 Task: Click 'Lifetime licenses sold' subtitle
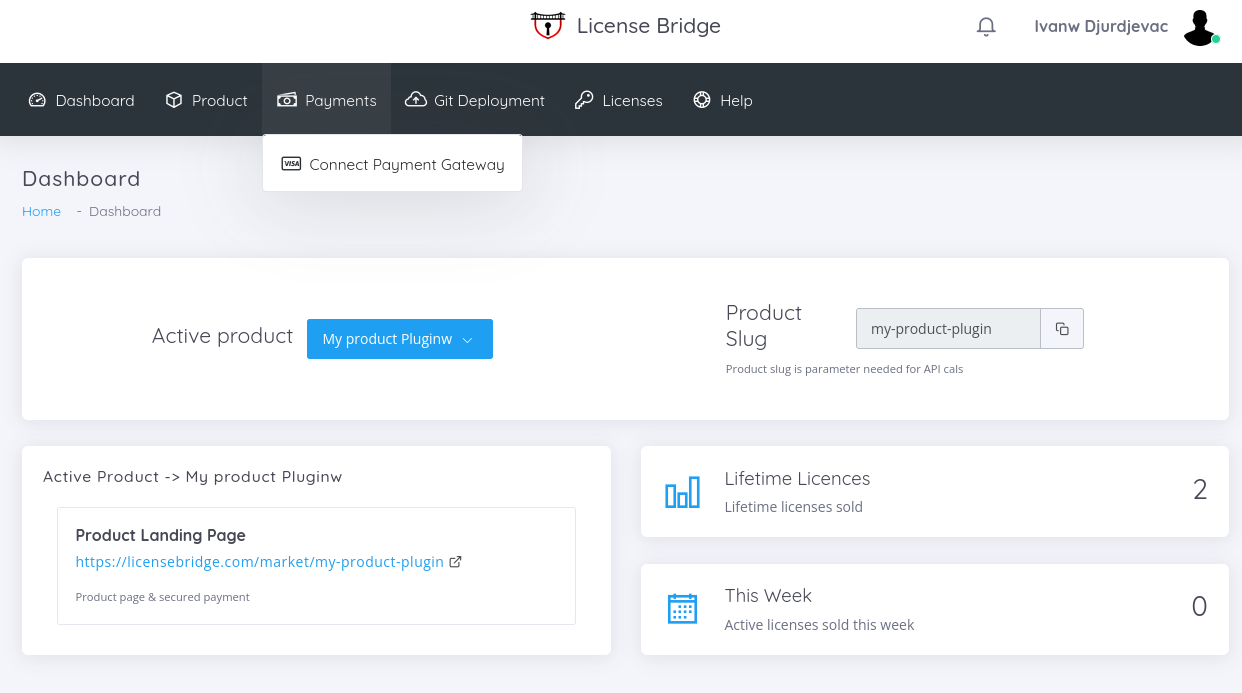pyautogui.click(x=794, y=507)
